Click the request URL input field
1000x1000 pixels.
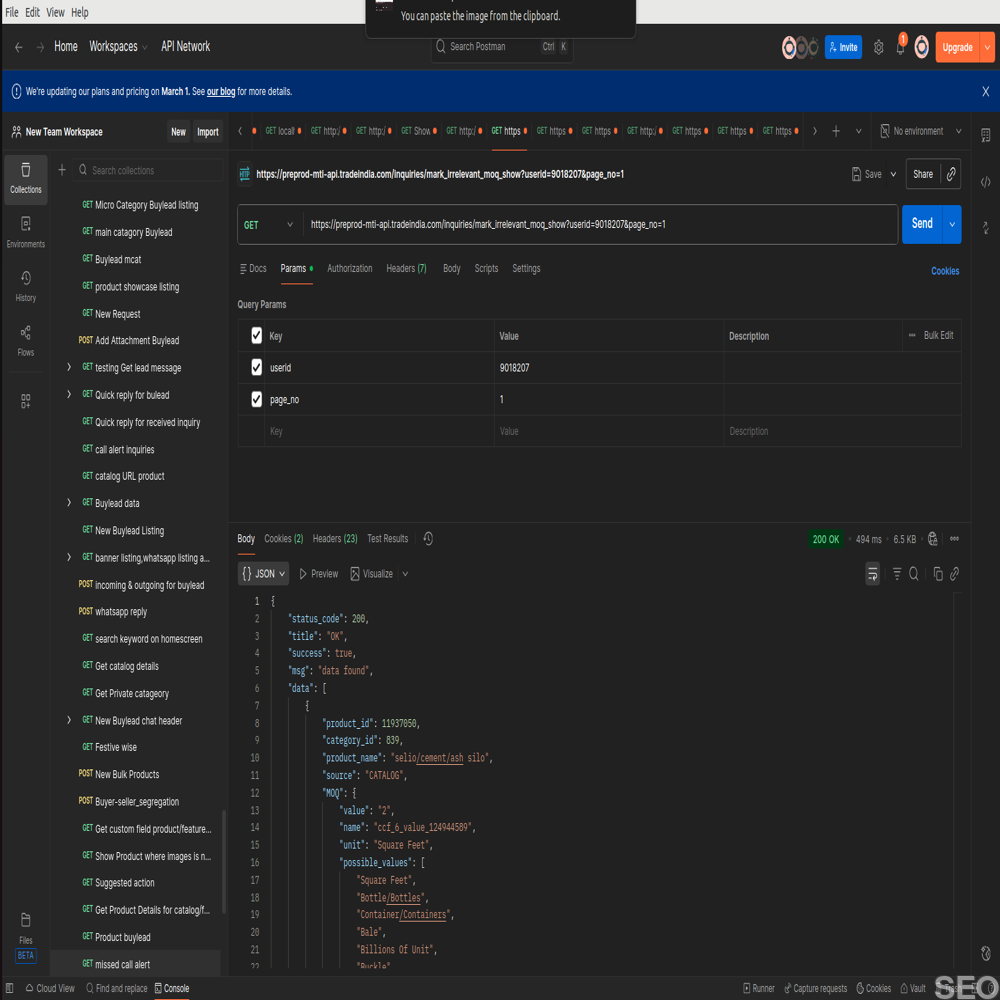coord(600,224)
